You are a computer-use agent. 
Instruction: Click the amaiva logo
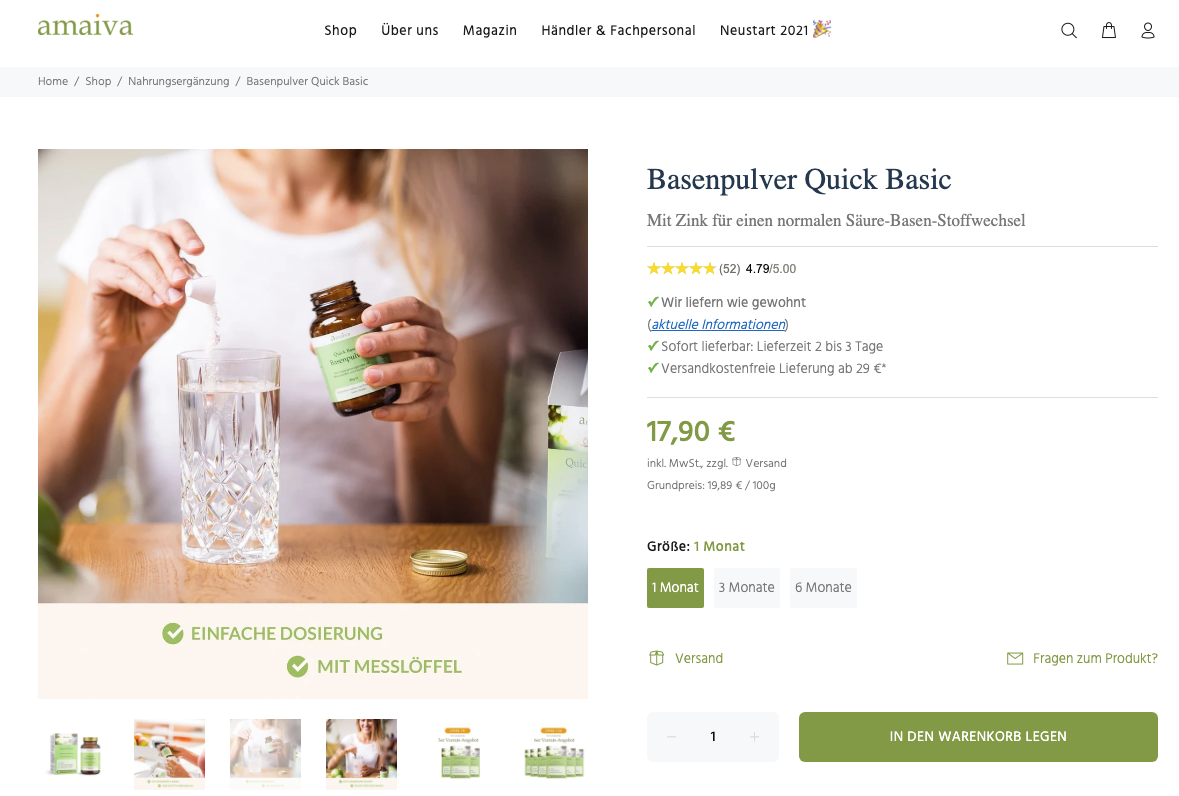pos(85,26)
